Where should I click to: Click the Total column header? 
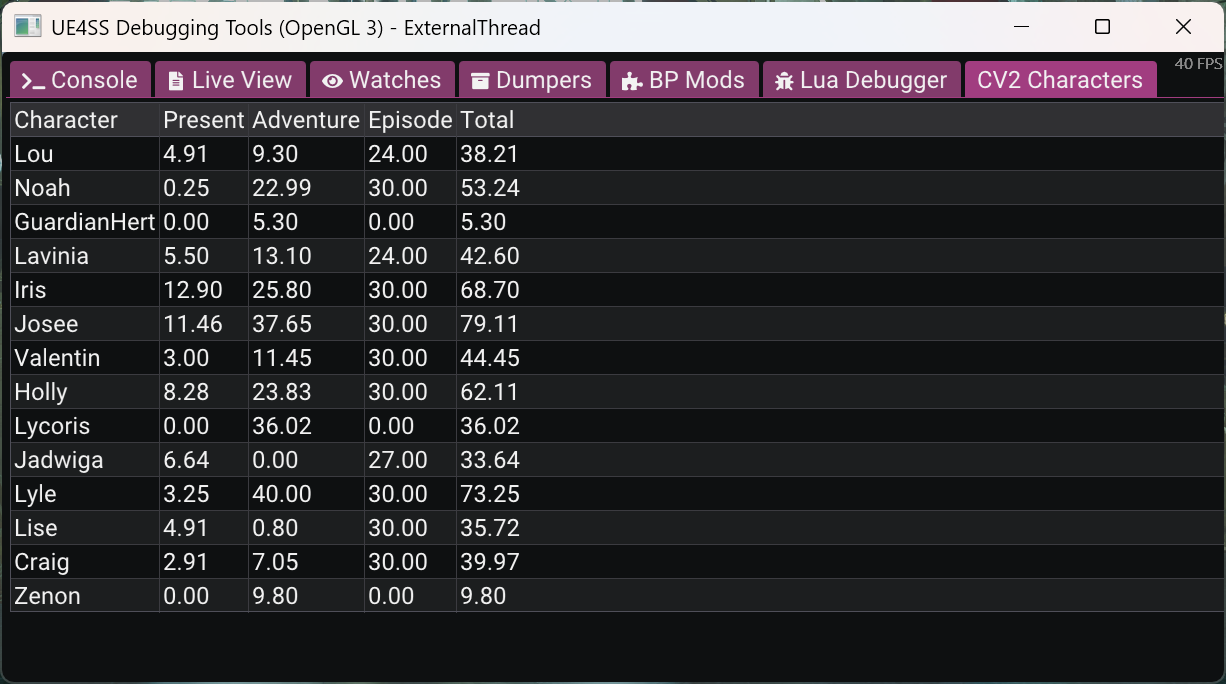click(x=487, y=120)
